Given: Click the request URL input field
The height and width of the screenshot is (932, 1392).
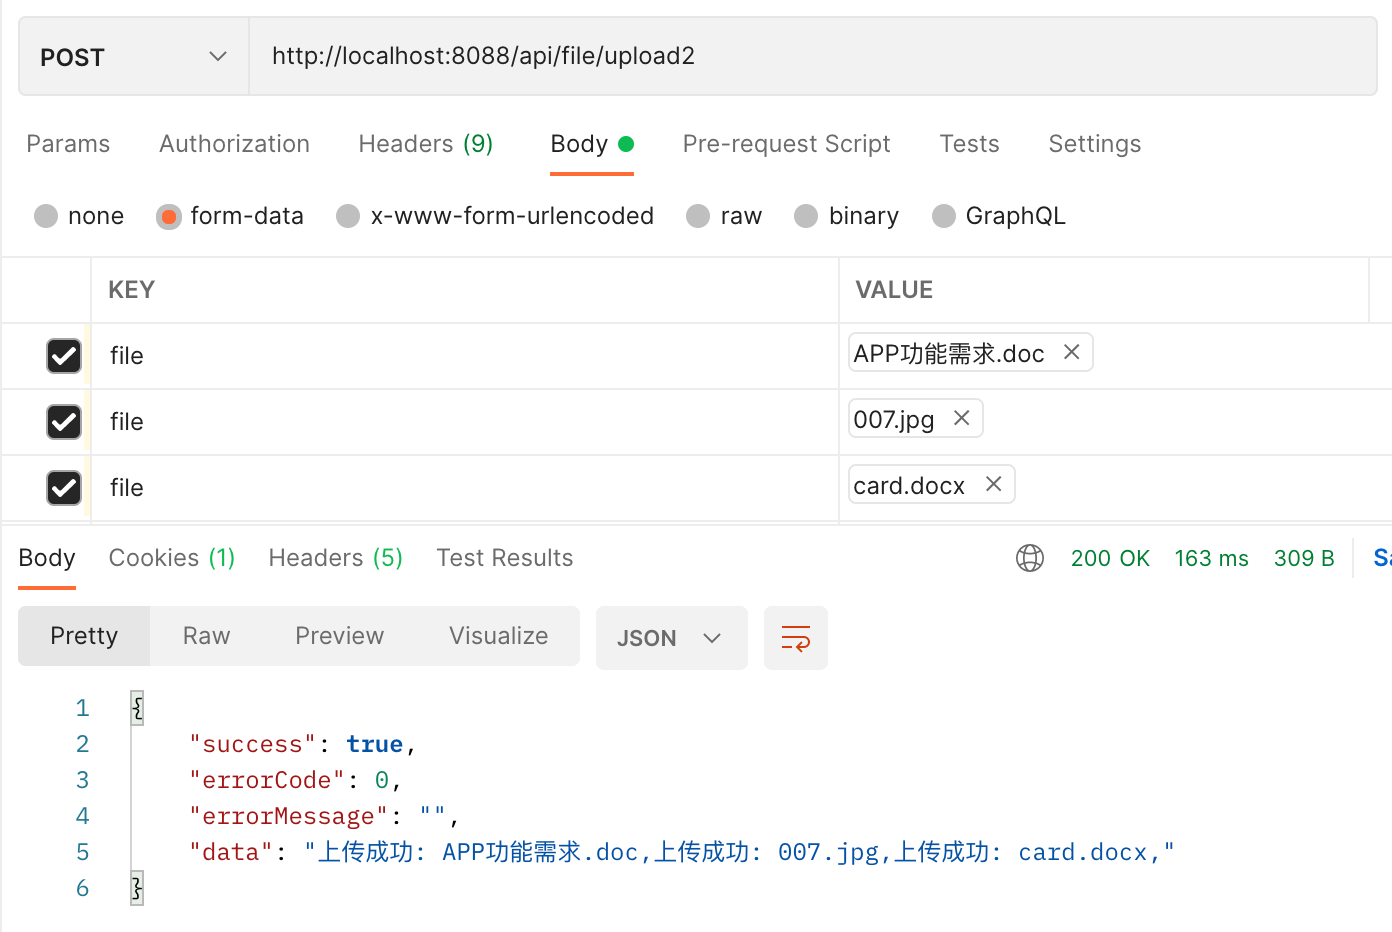Looking at the screenshot, I should [x=810, y=56].
